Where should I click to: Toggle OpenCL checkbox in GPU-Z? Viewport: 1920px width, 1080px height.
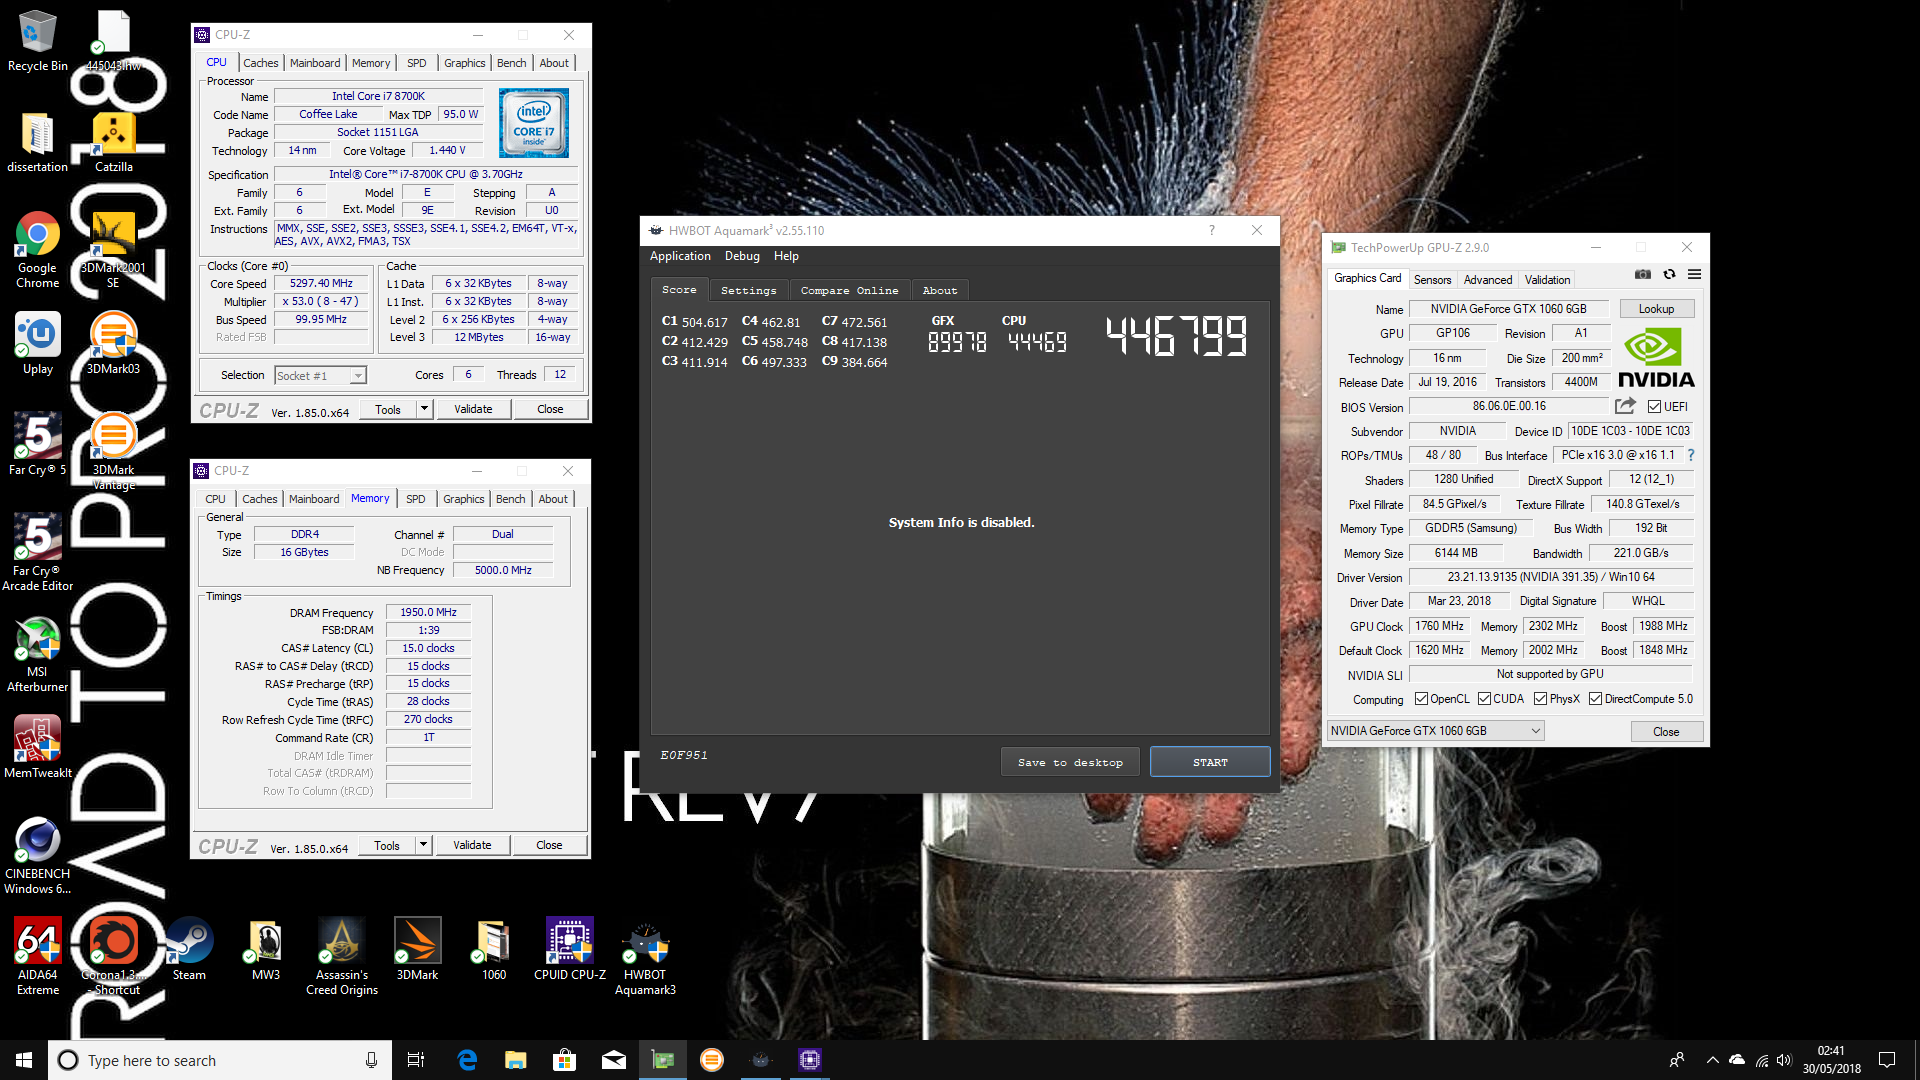coord(1421,699)
